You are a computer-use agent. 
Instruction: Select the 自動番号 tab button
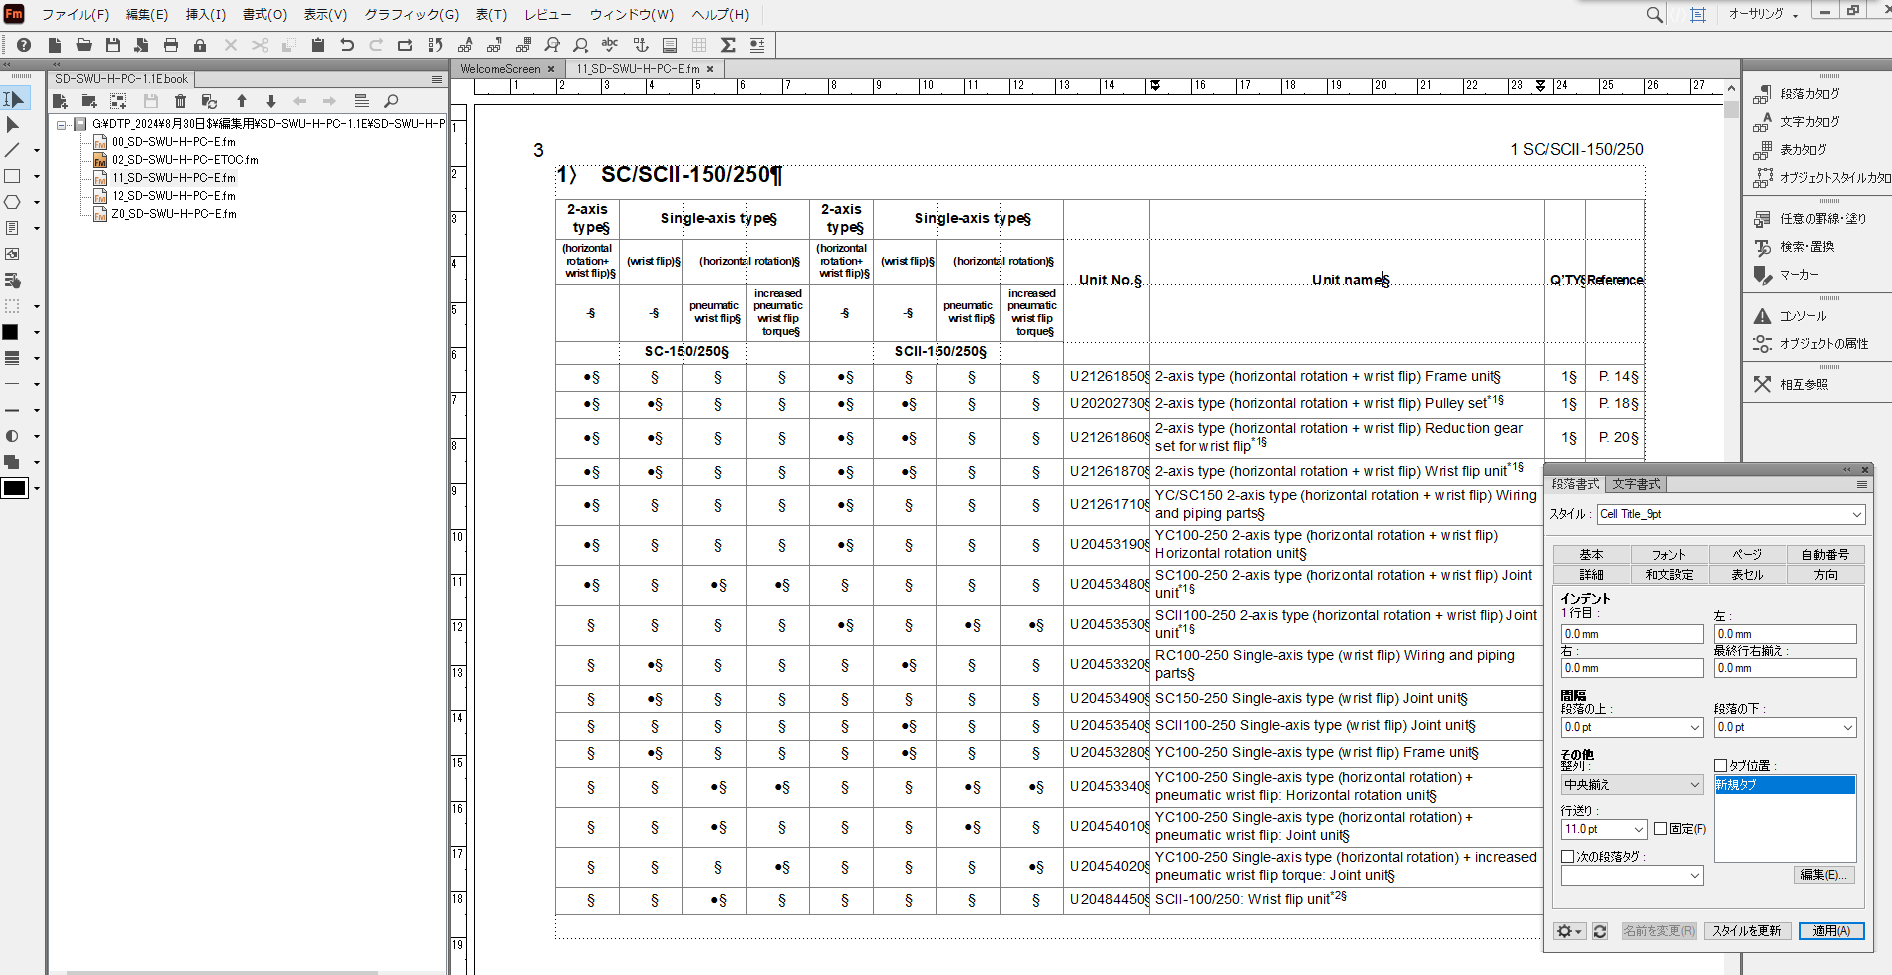coord(1825,555)
